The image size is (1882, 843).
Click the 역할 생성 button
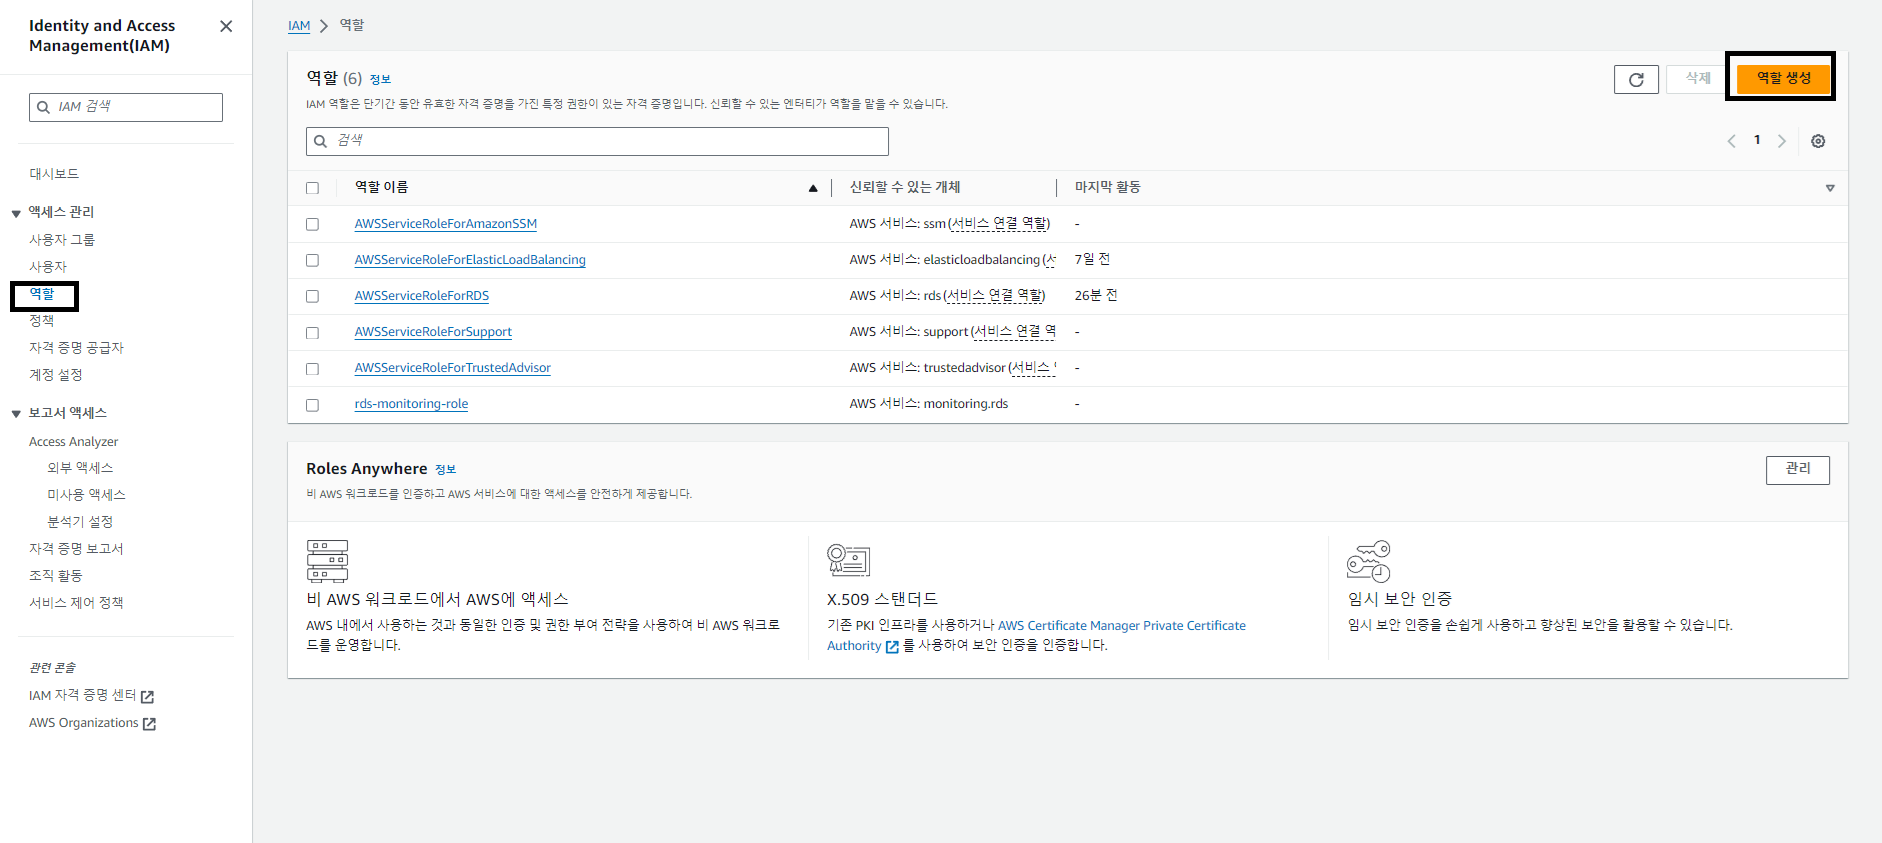(1784, 78)
